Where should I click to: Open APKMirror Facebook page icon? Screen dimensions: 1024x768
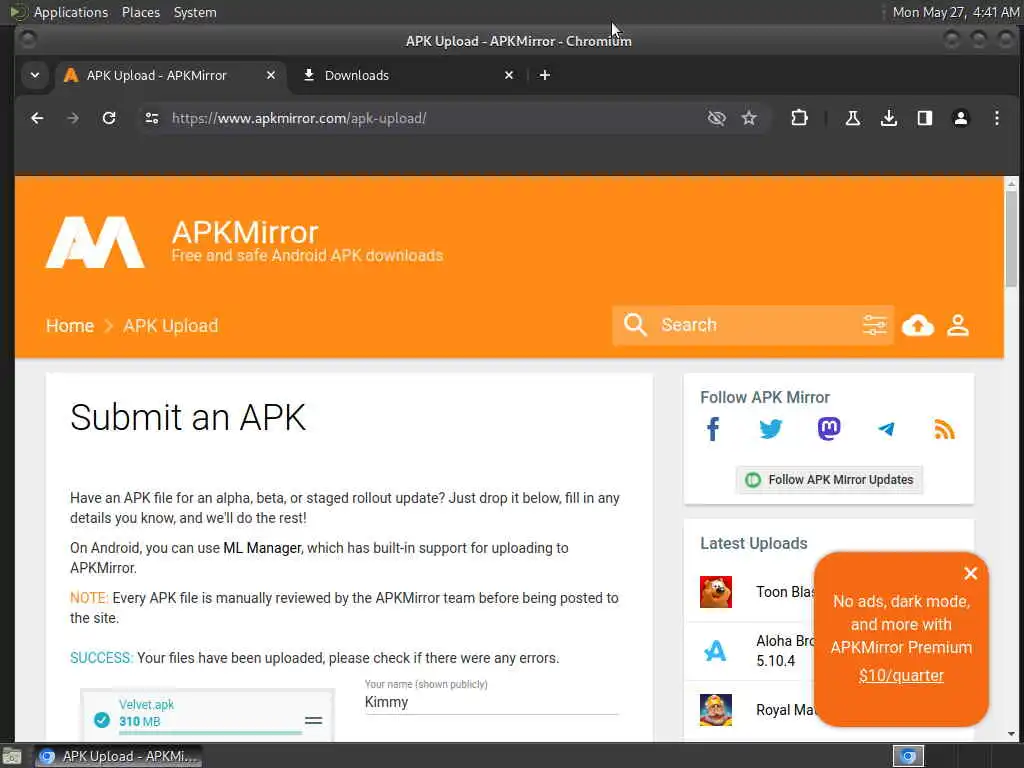[712, 429]
